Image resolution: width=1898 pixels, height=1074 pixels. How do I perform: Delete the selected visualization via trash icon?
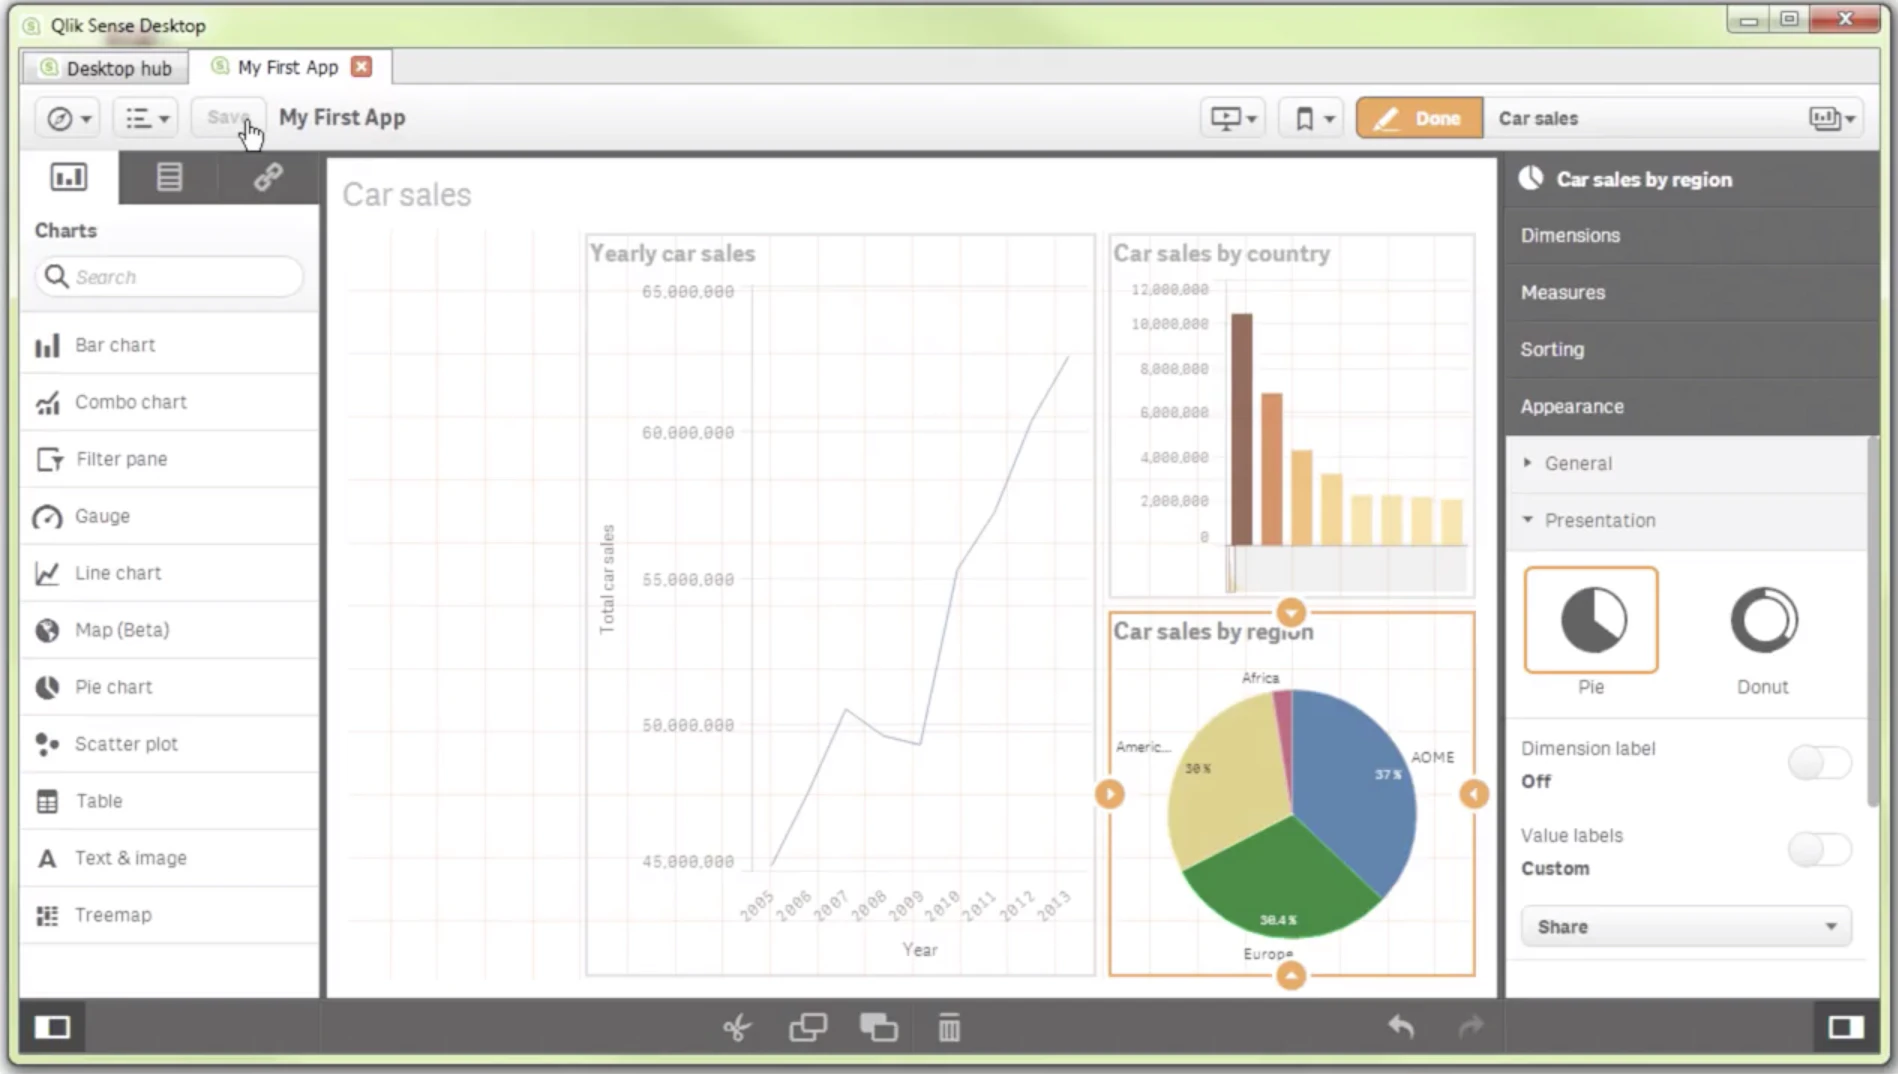point(948,1027)
